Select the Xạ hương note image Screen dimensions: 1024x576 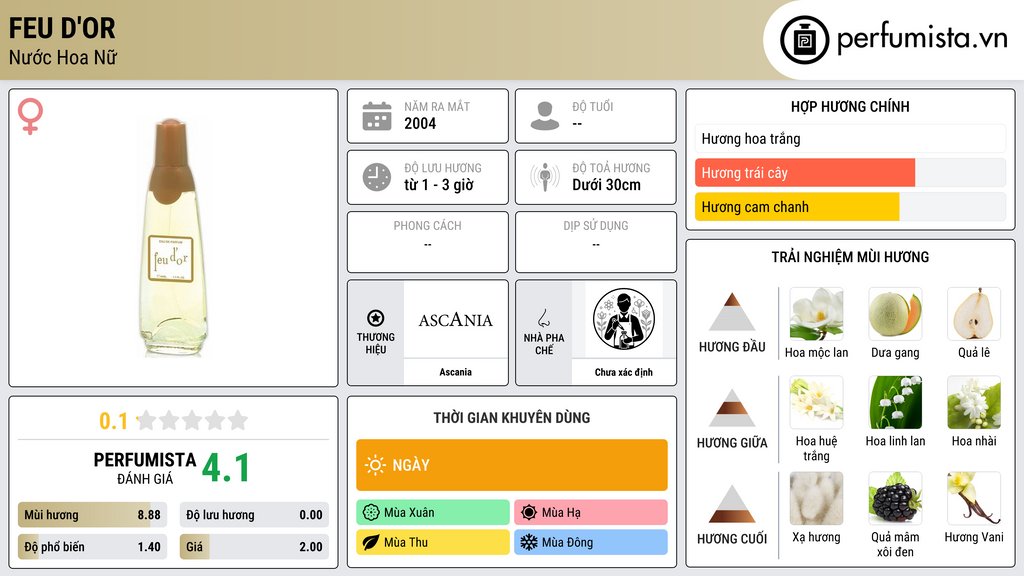816,499
